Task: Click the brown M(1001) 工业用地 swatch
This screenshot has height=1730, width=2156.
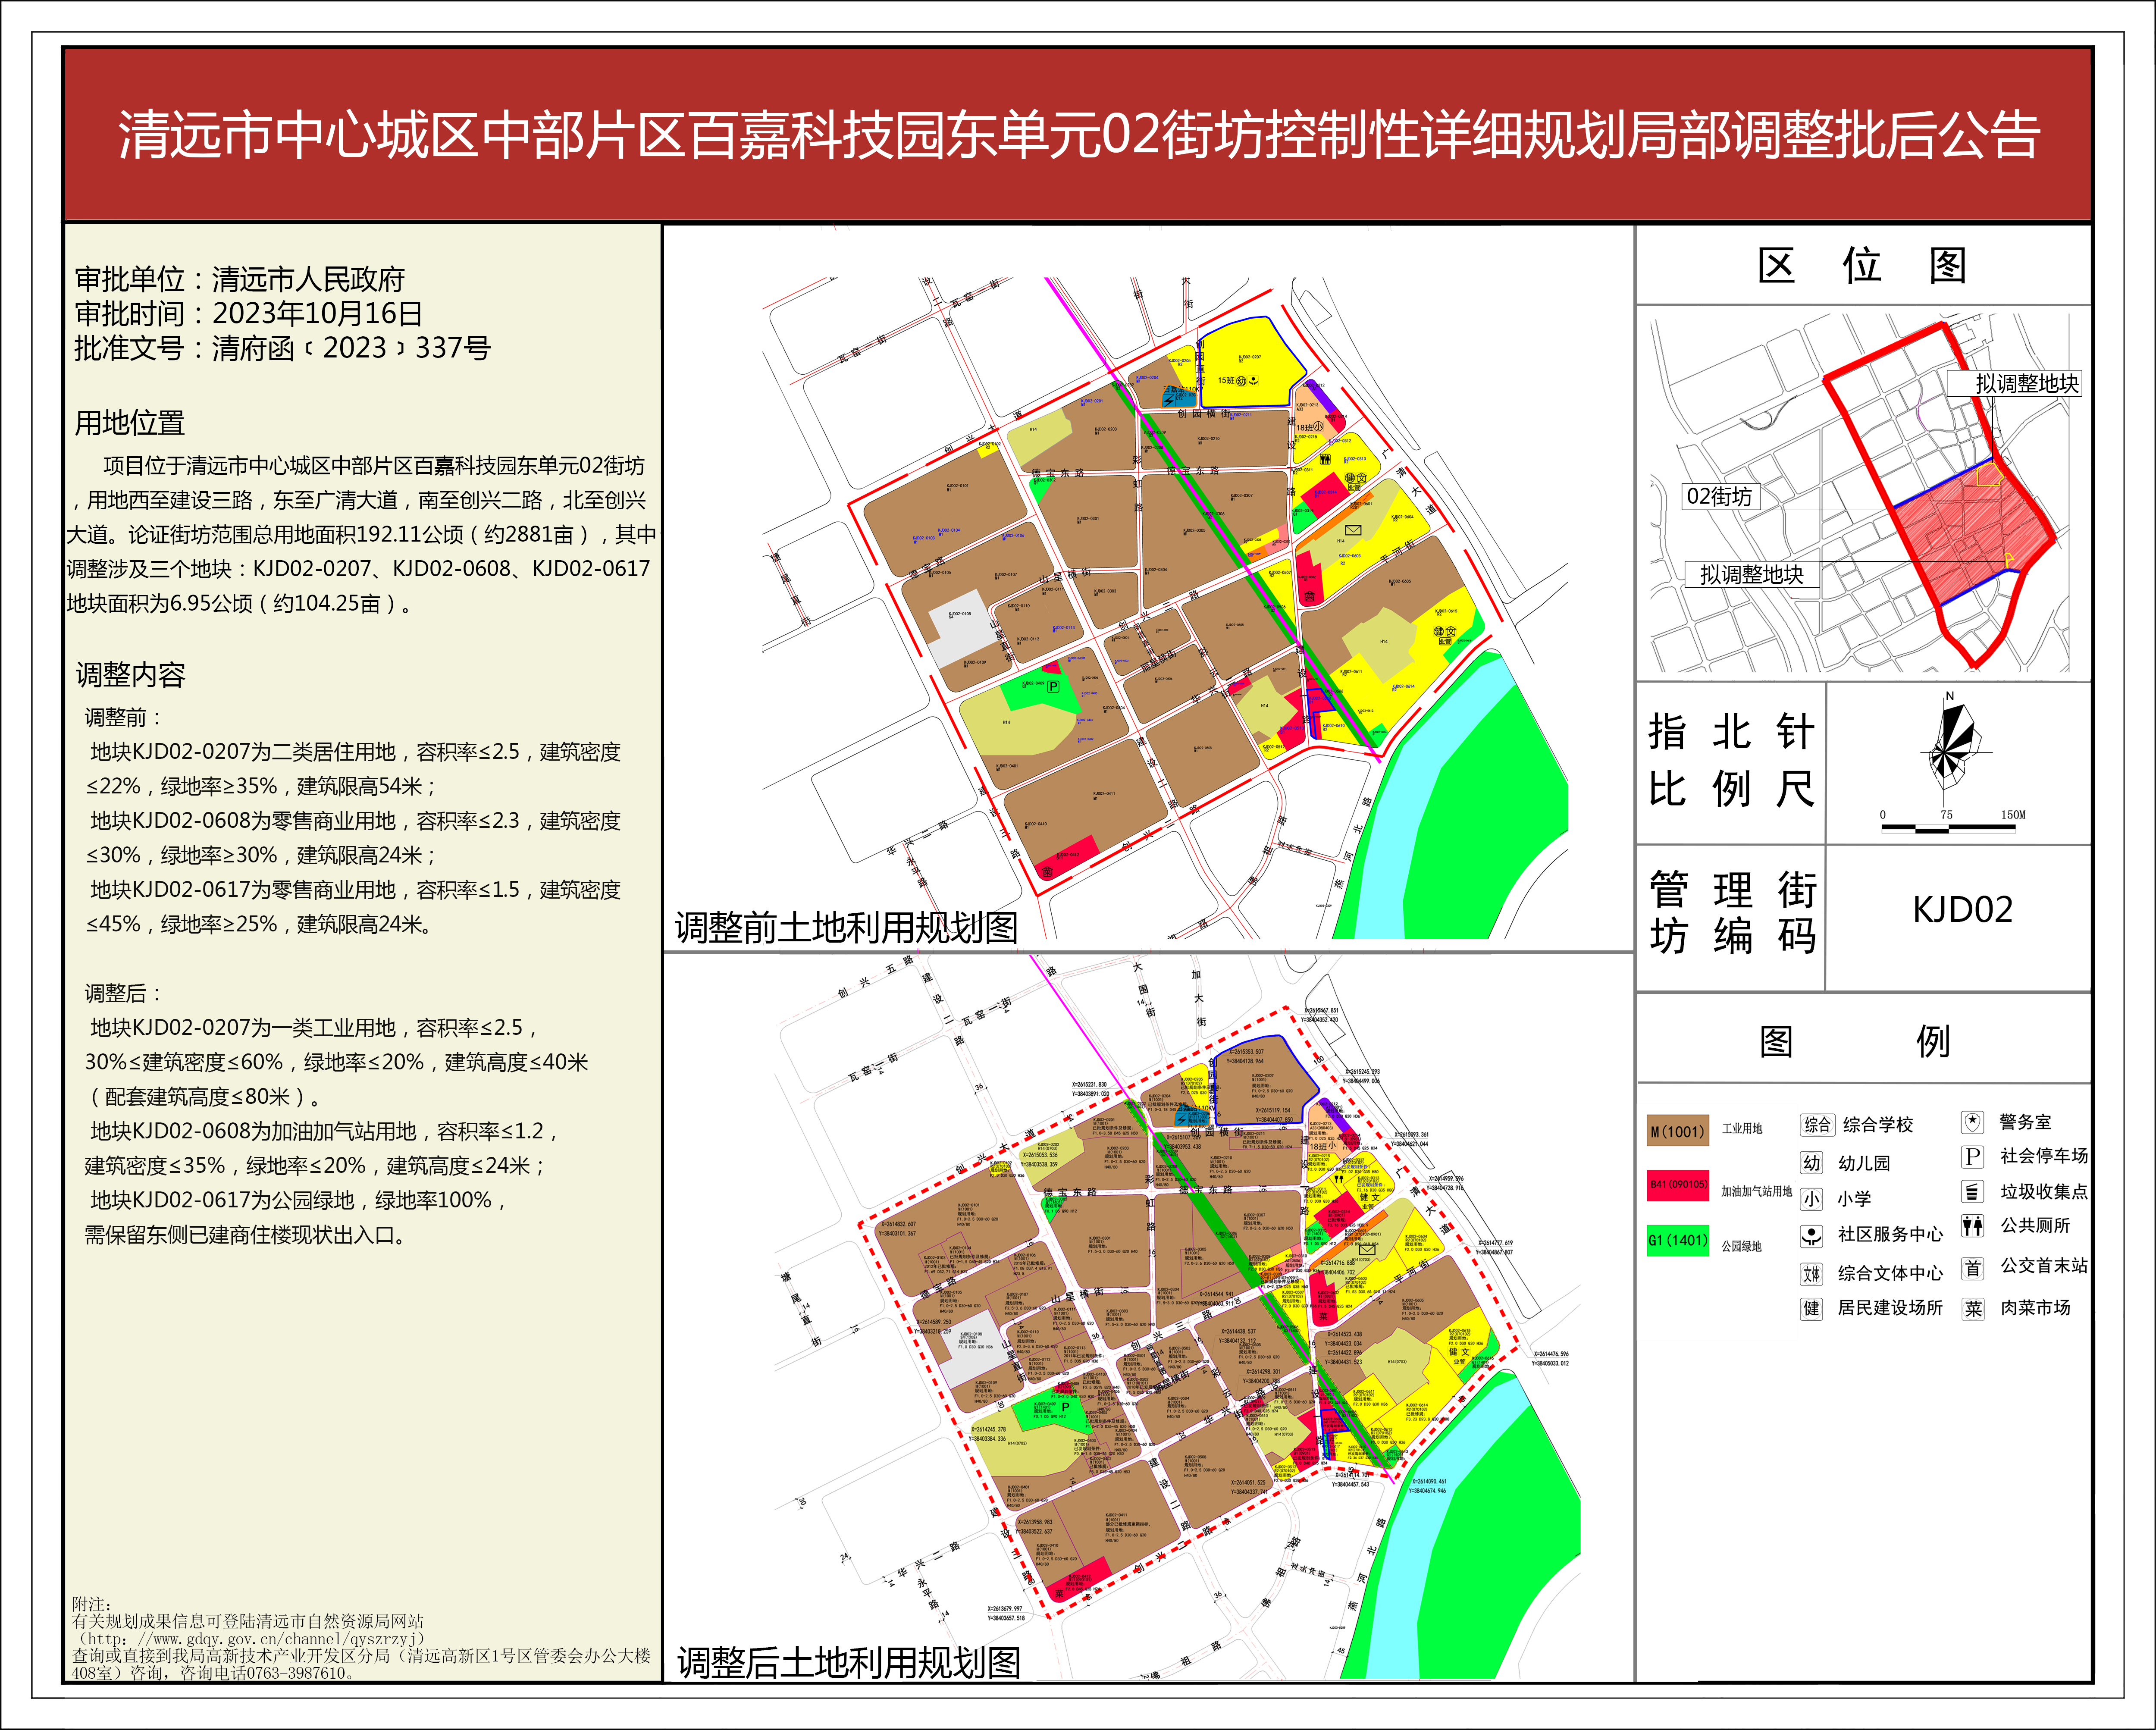Action: pyautogui.click(x=1677, y=1131)
